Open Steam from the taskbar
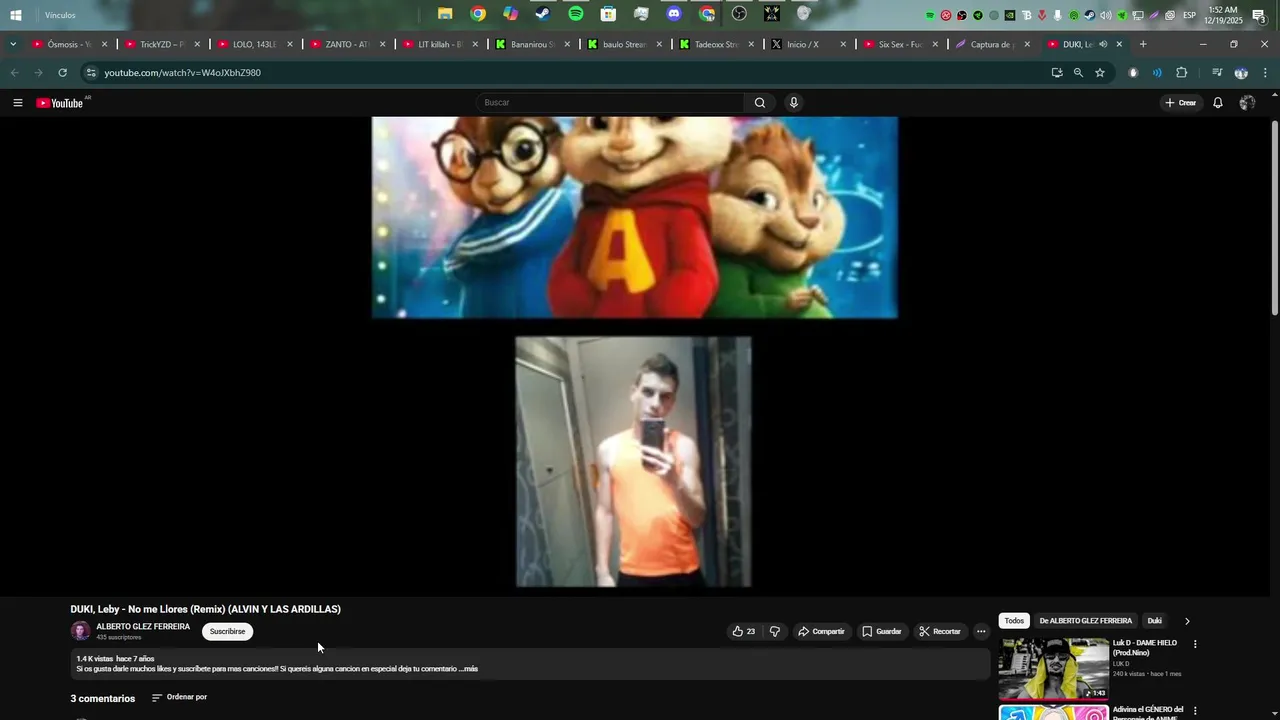This screenshot has width=1280, height=720. click(543, 14)
